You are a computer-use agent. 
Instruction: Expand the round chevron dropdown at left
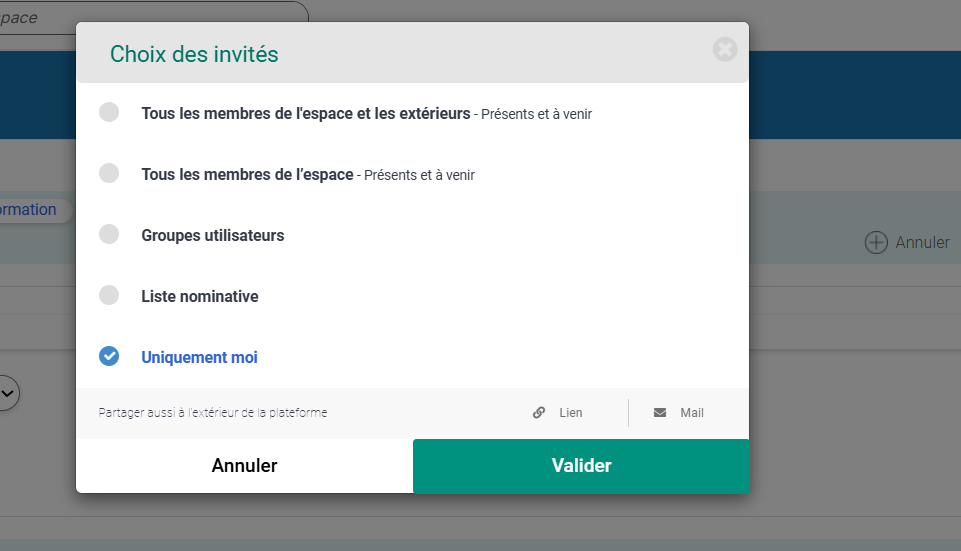click(7, 393)
